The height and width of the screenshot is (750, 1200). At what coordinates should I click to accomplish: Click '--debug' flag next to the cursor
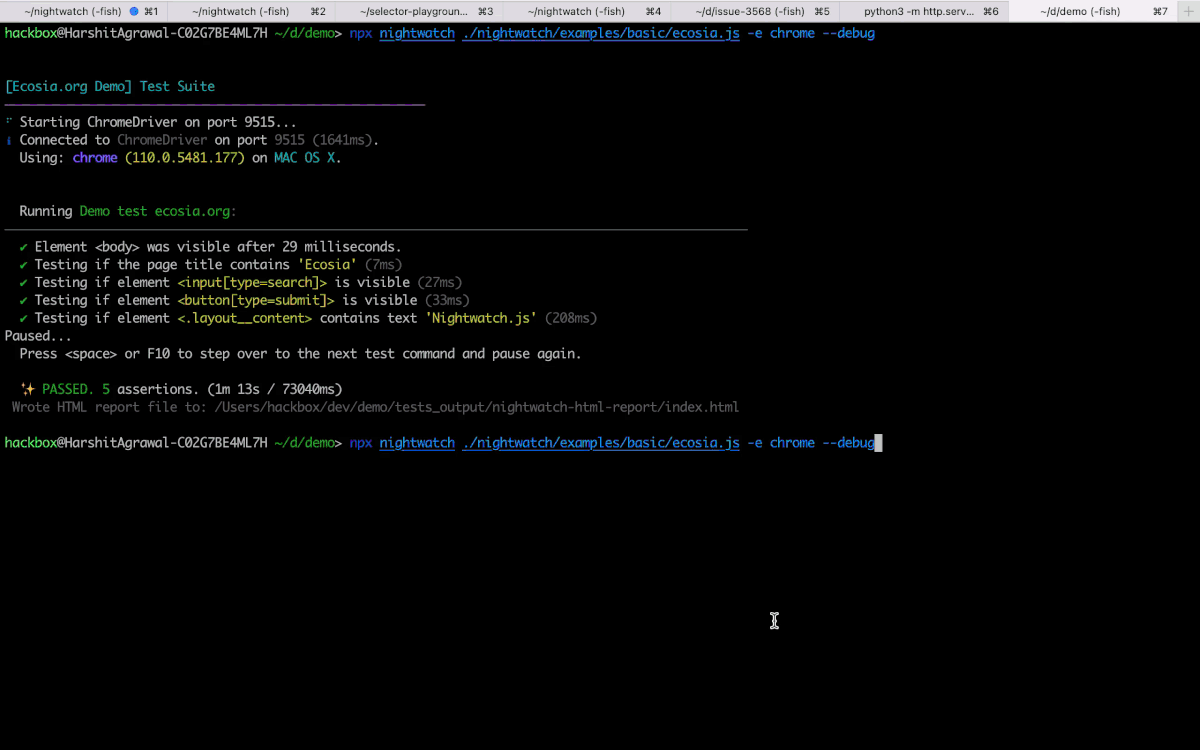[x=848, y=443]
